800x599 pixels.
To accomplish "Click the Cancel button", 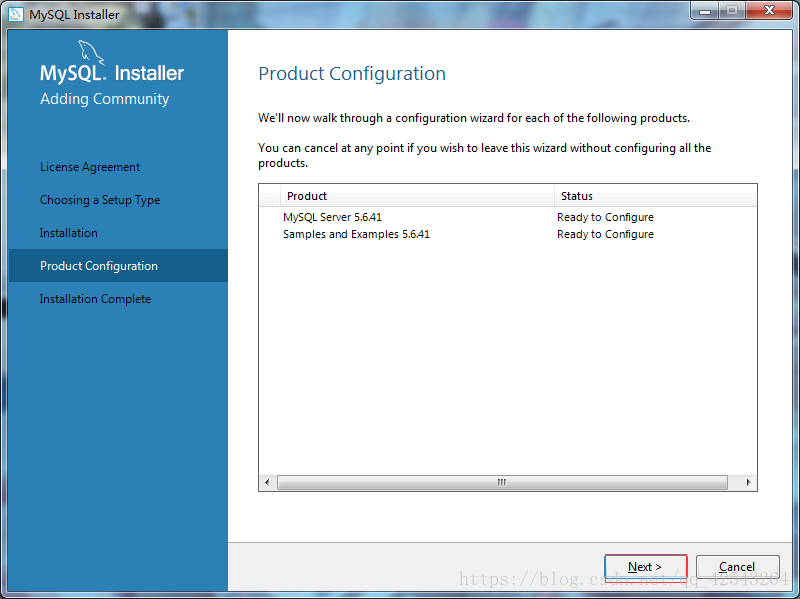I will point(737,567).
